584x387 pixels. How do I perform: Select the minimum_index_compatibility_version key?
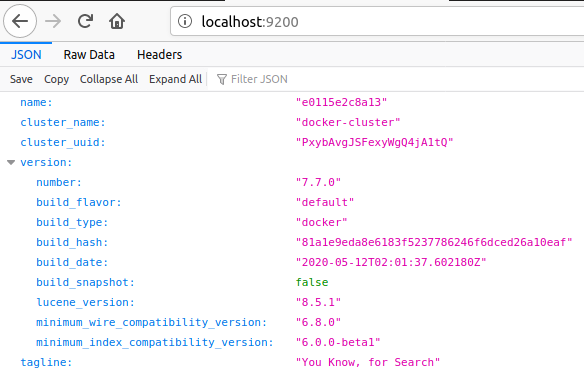pos(155,342)
